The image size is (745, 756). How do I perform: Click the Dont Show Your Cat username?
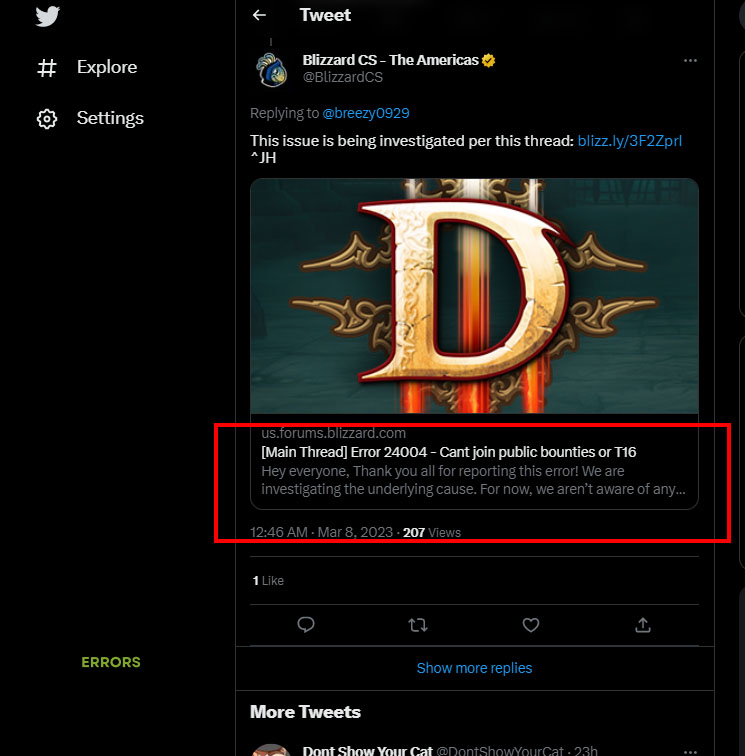pos(367,750)
